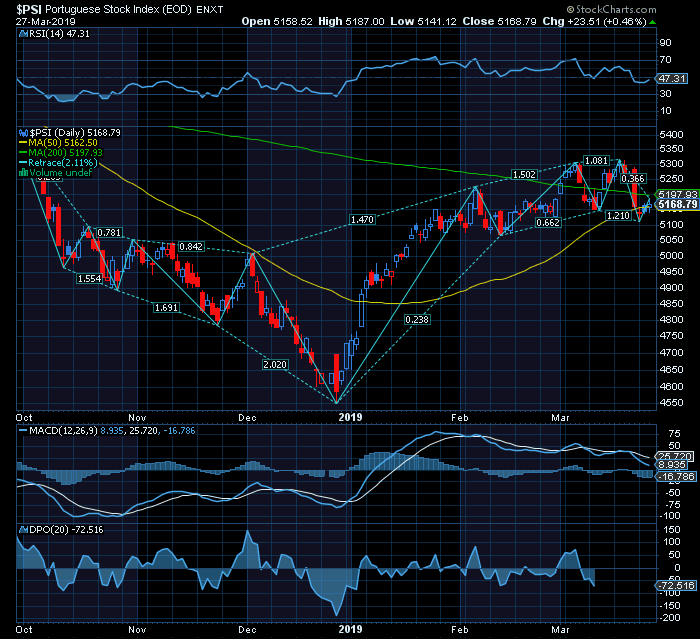Click the $PSI ticker symbol in header

30,7
